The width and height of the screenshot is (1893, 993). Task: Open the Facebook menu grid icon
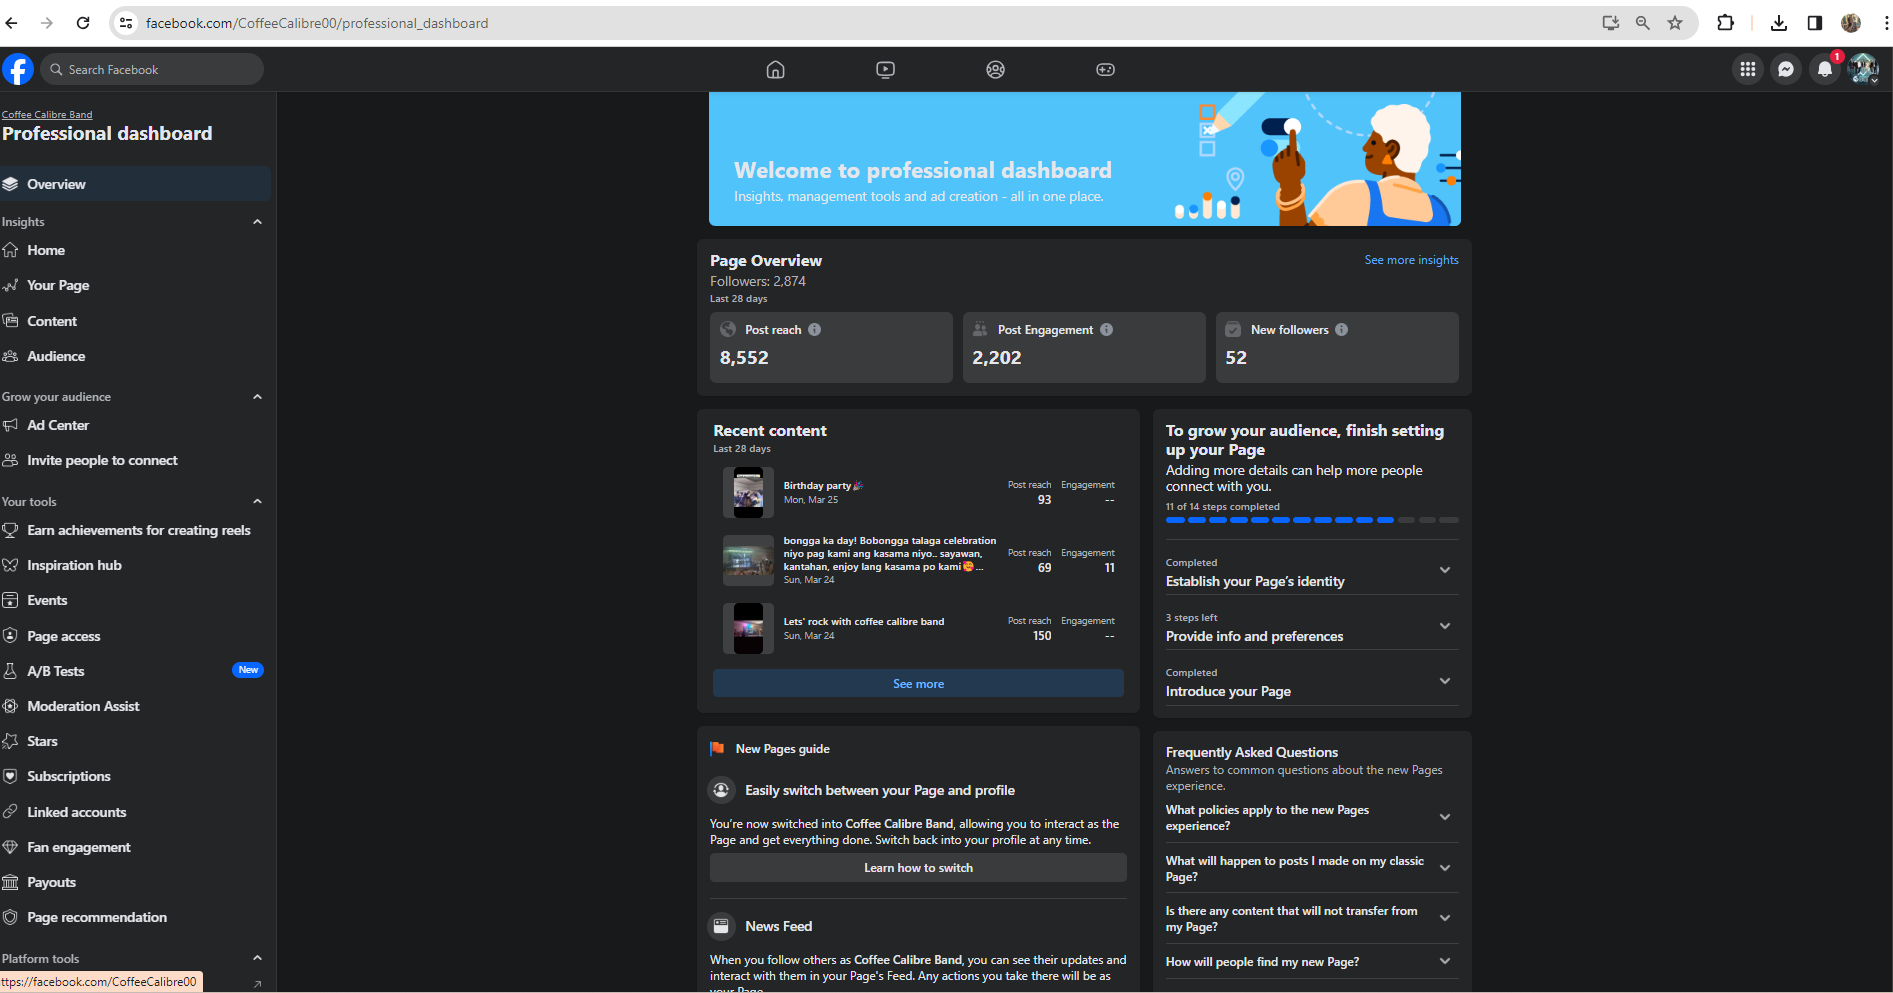click(1747, 69)
